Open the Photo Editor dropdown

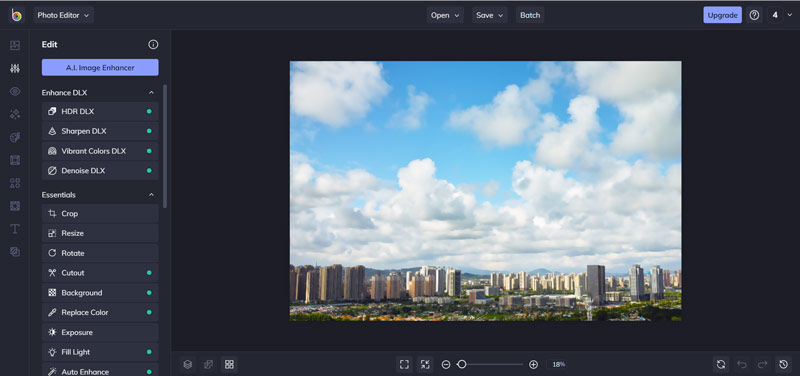pyautogui.click(x=64, y=15)
